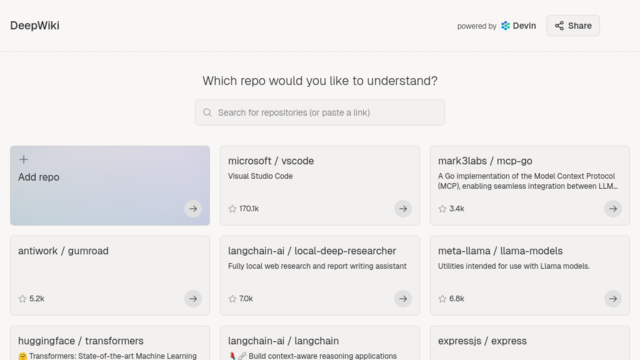The height and width of the screenshot is (360, 640).
Task: Open the langchain-ai / langchain card
Action: point(320,343)
